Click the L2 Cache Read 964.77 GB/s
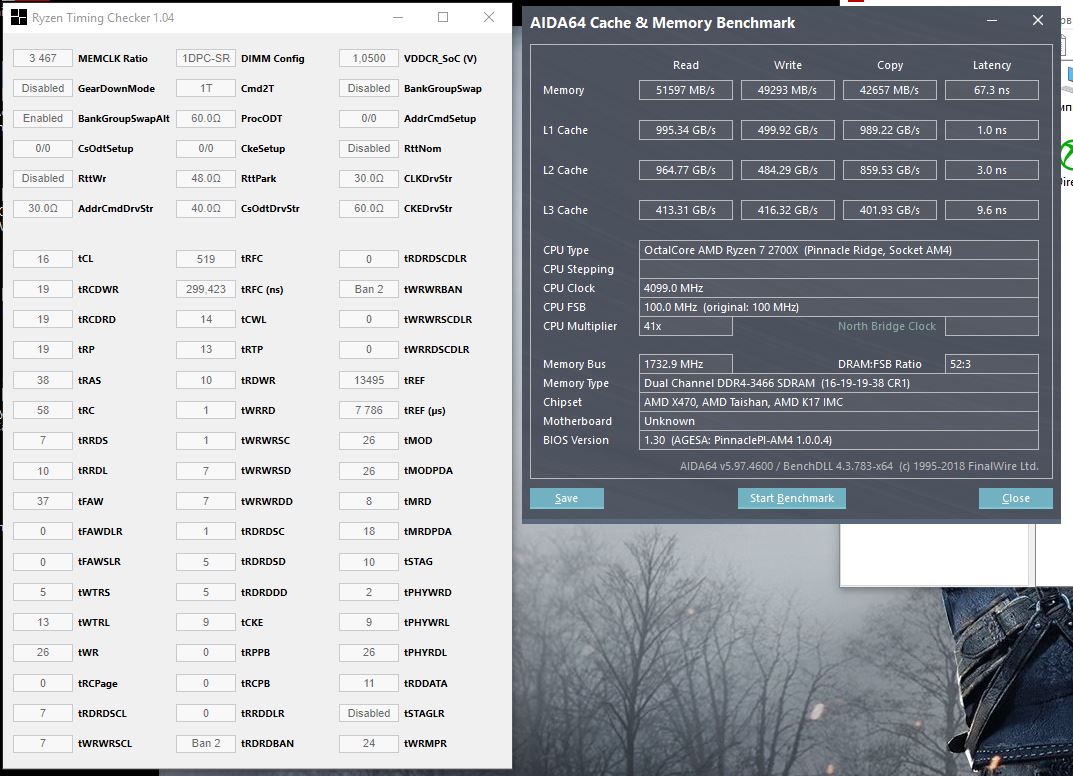 tap(686, 170)
